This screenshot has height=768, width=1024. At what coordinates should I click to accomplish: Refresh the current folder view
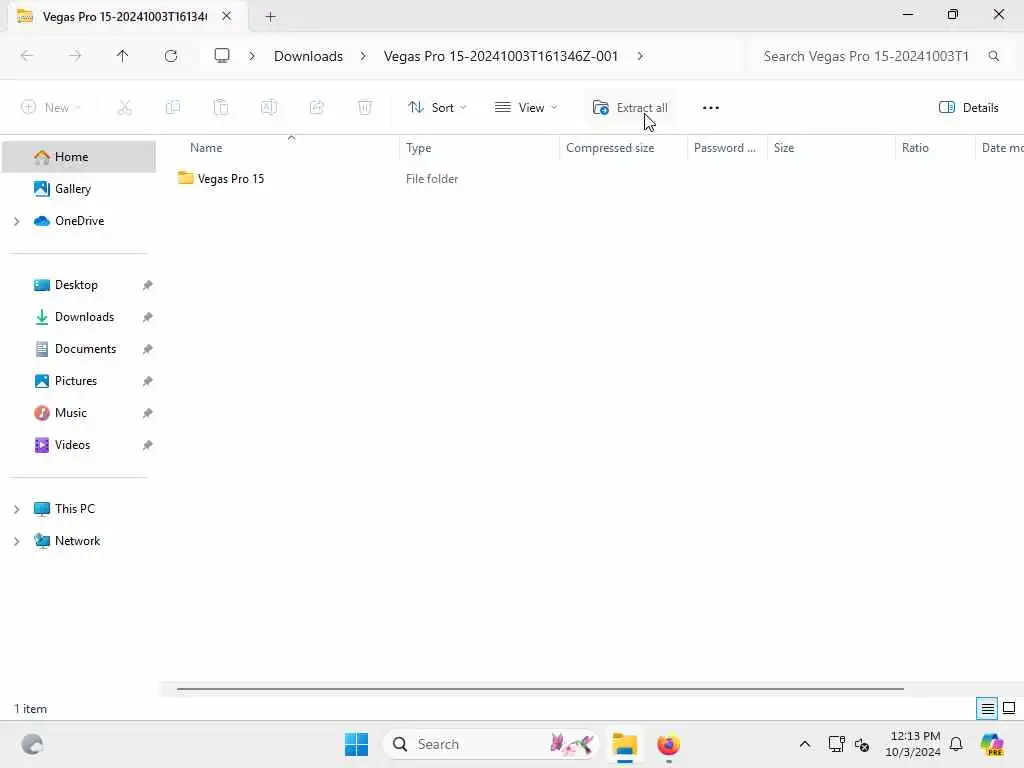[171, 56]
